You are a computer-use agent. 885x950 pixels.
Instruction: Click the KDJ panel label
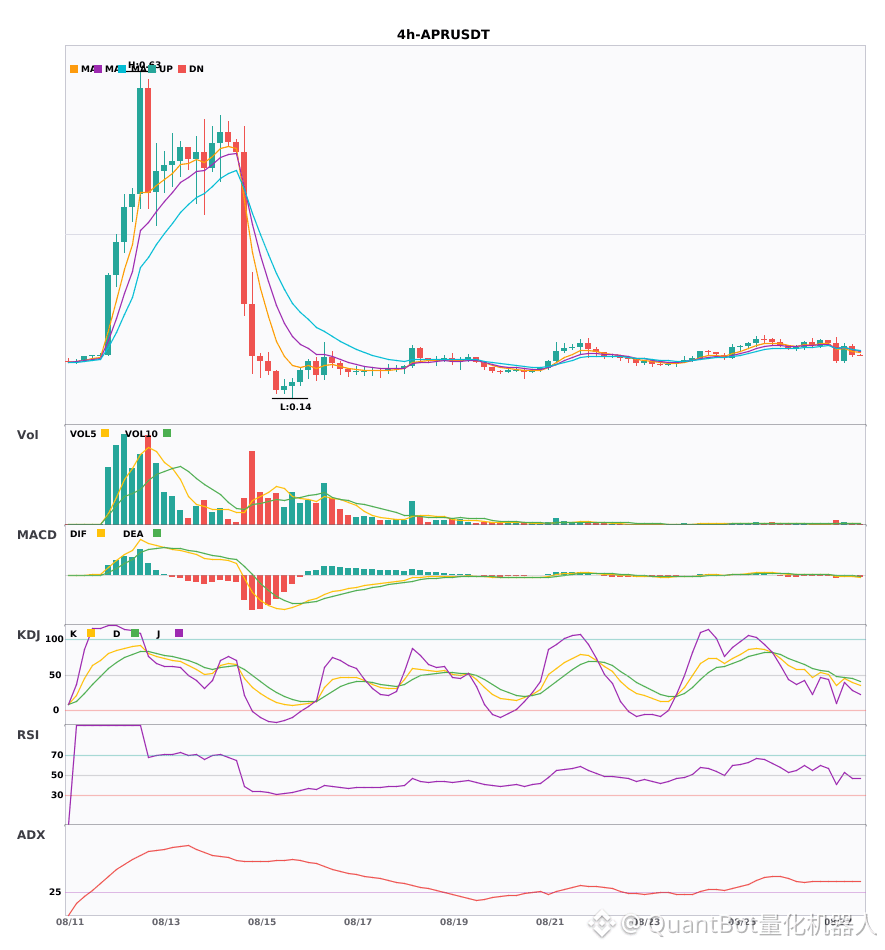[x=28, y=635]
